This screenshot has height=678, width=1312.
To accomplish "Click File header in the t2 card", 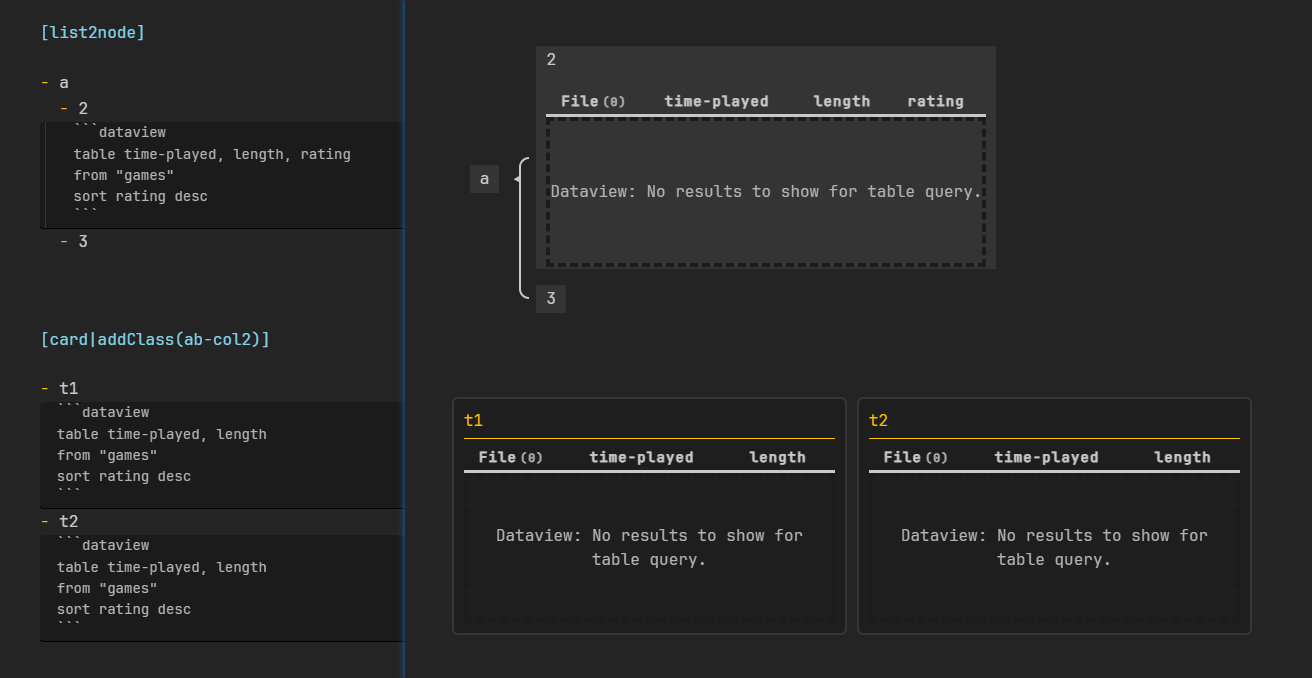I will (x=902, y=457).
